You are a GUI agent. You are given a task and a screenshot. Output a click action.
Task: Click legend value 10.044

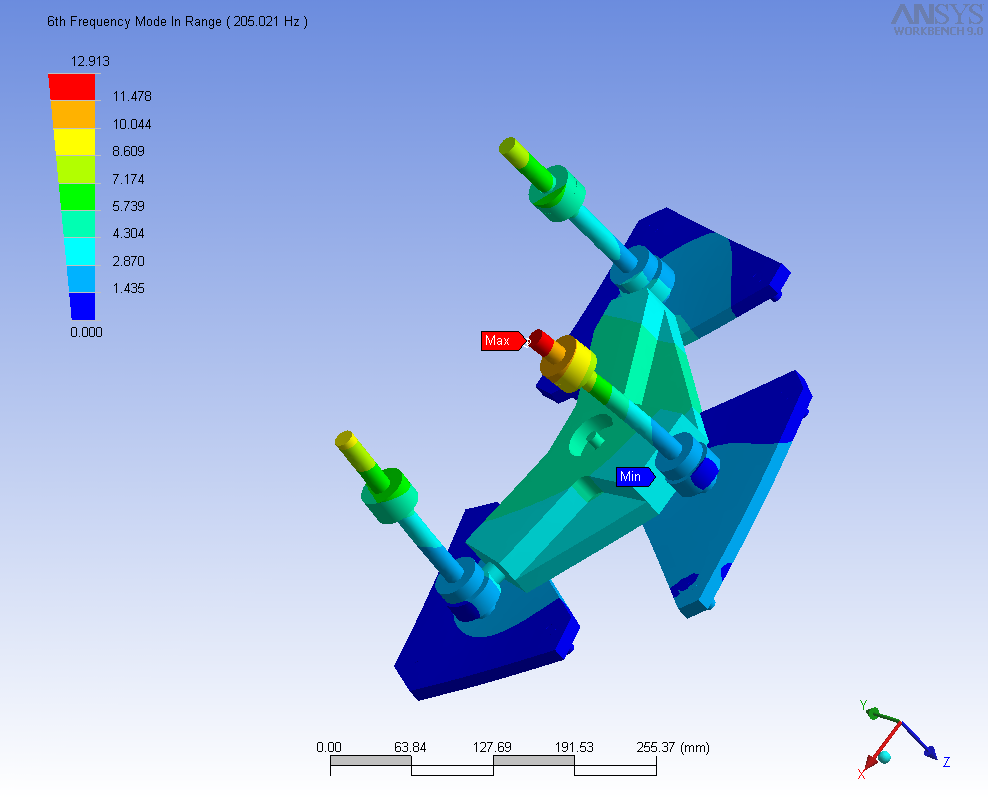click(132, 124)
